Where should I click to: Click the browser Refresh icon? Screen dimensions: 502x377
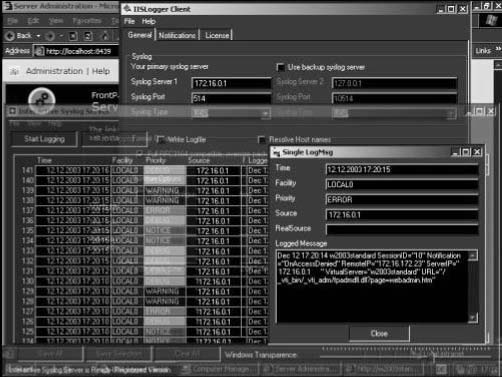(x=88, y=36)
